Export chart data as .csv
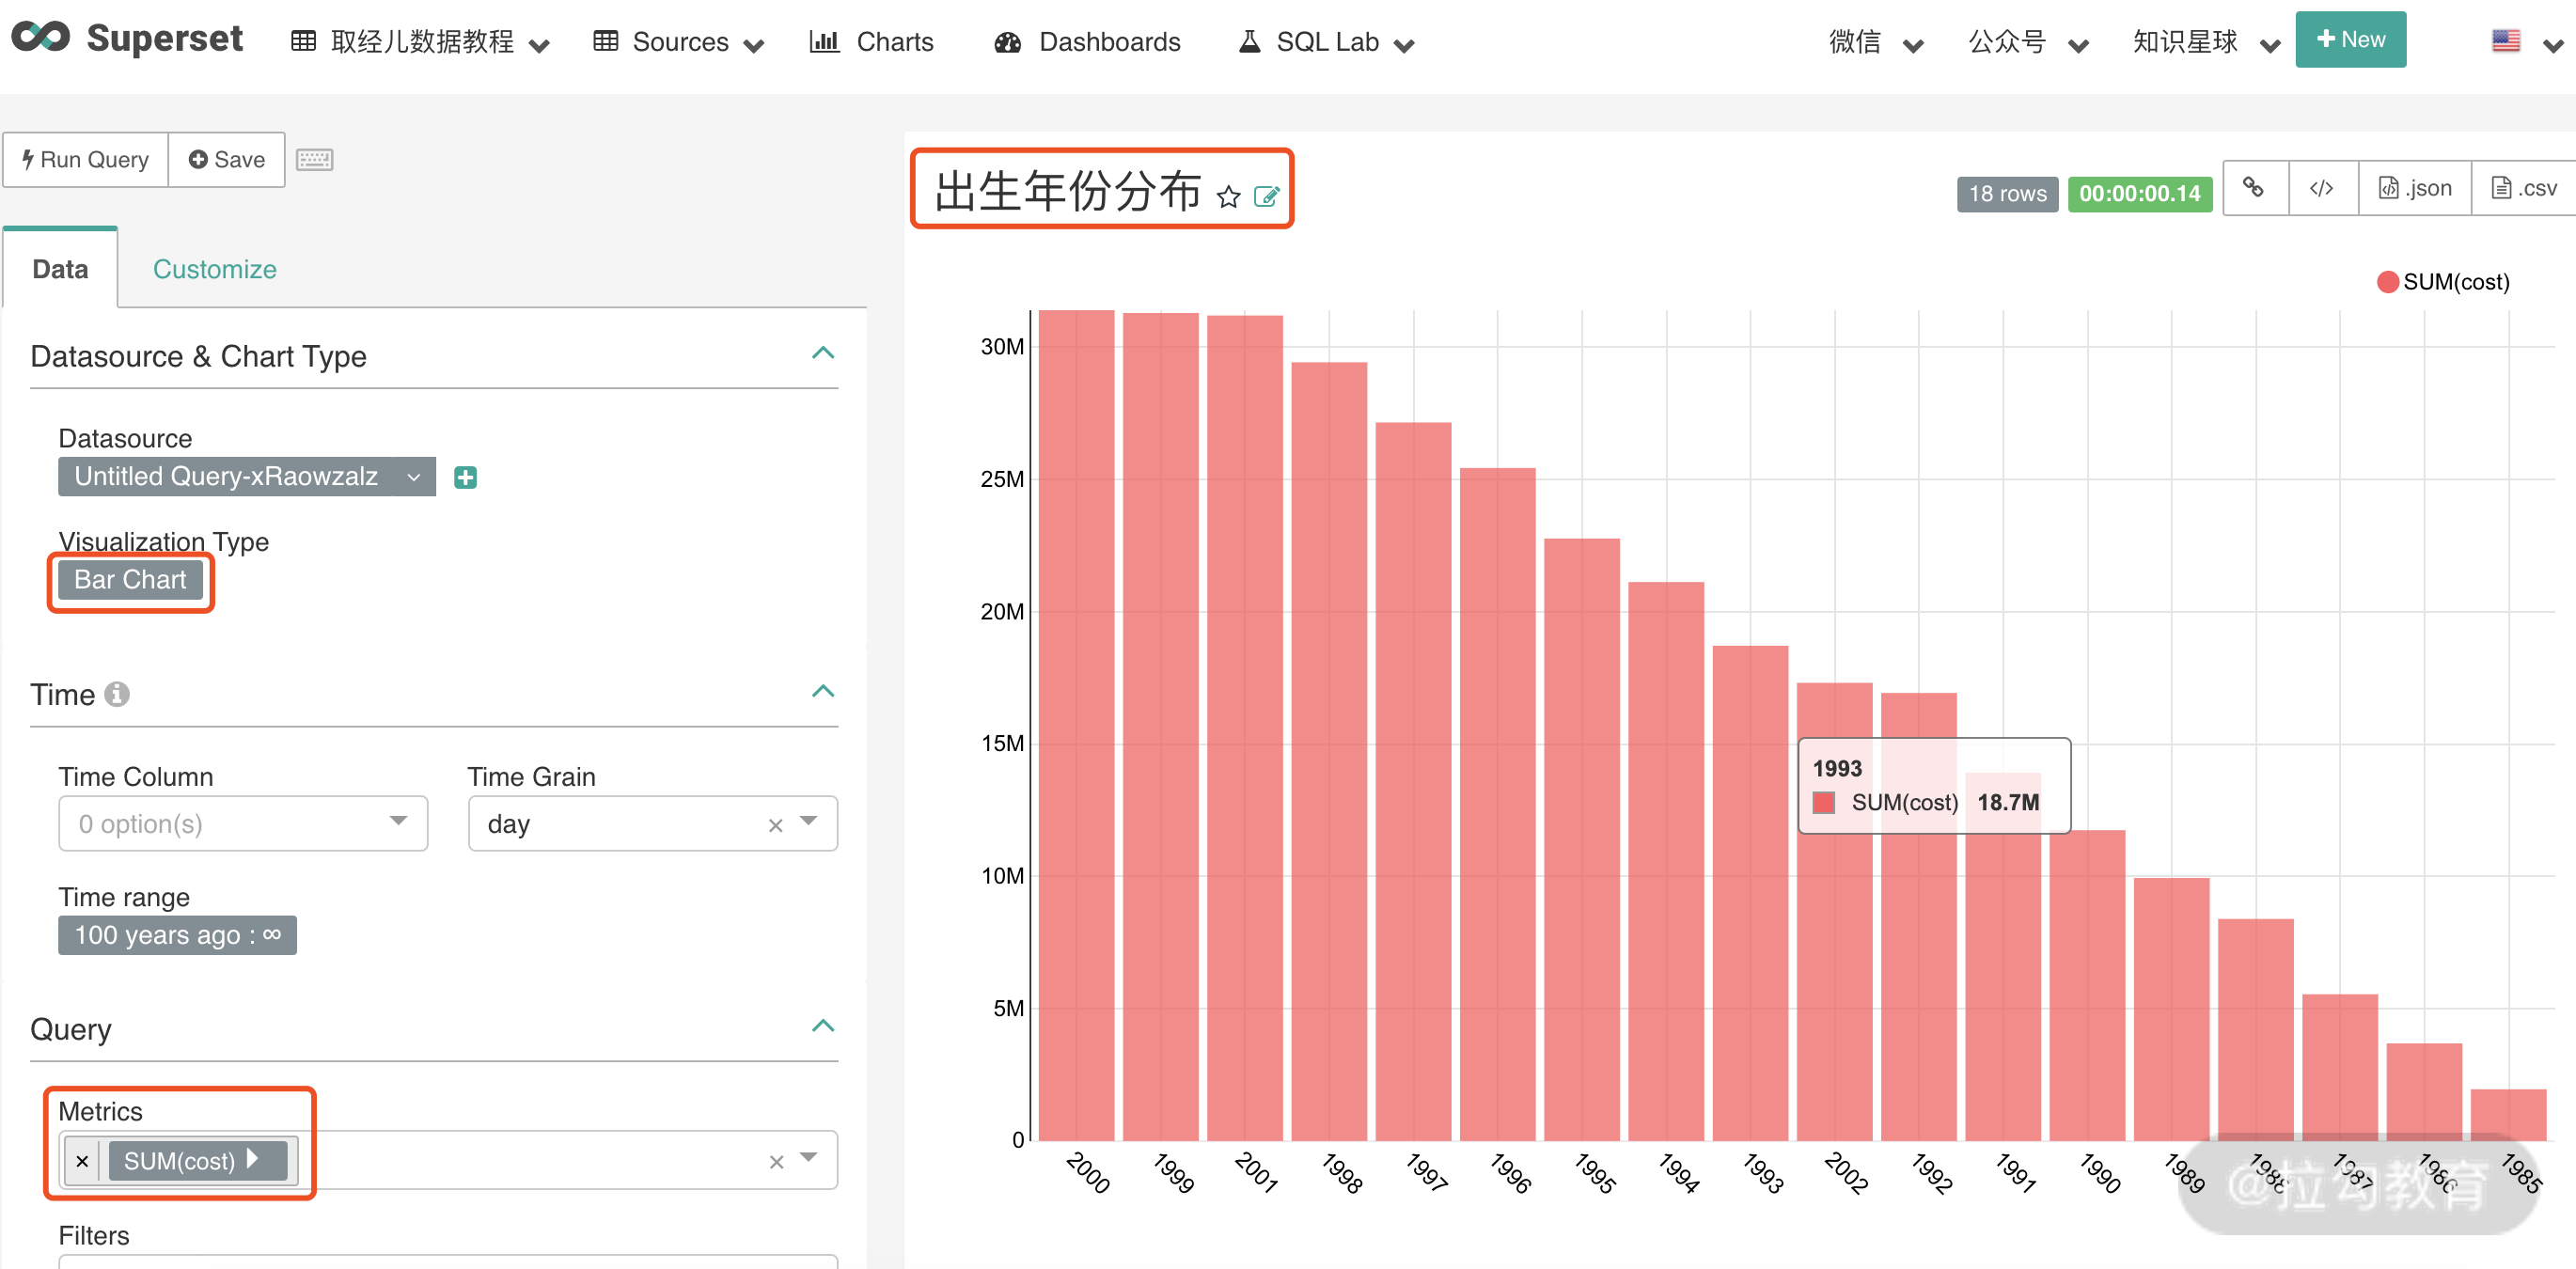This screenshot has width=2576, height=1269. (x=2524, y=187)
